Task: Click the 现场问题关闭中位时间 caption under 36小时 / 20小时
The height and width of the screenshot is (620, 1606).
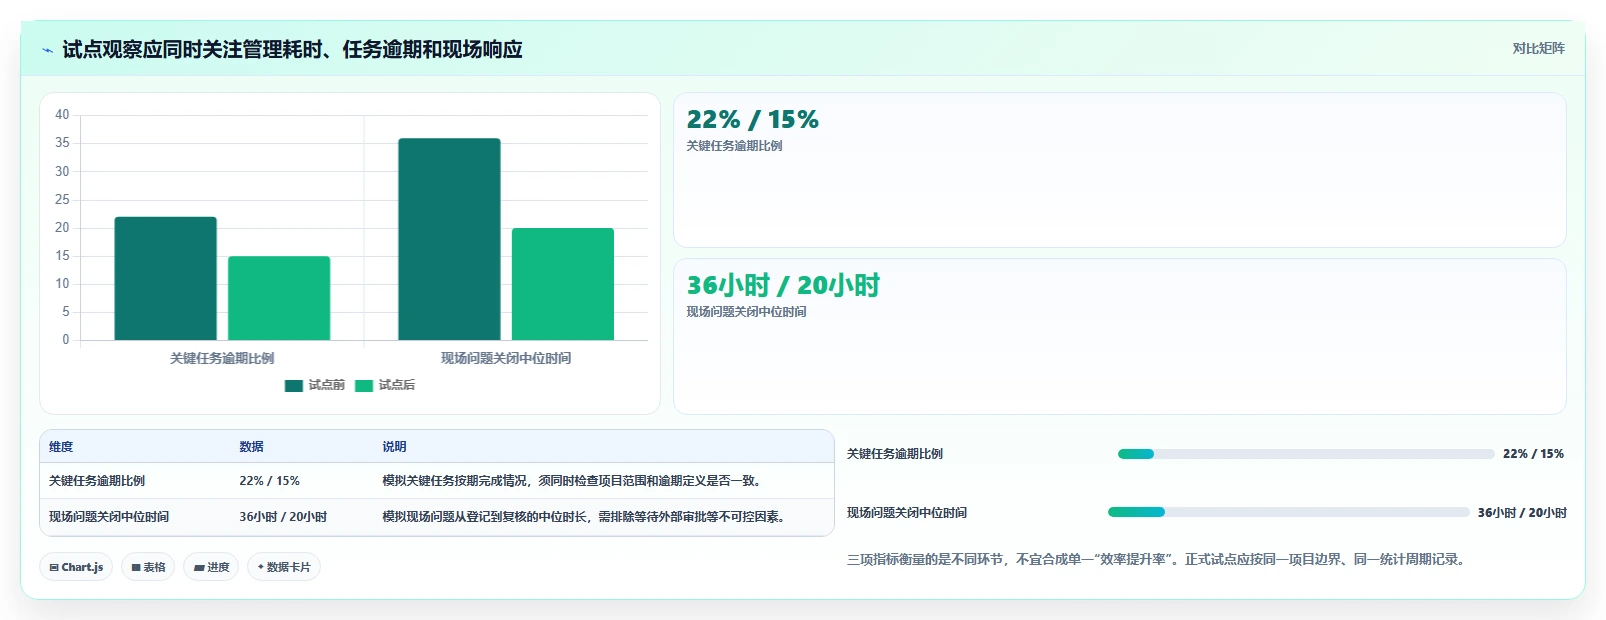Action: click(x=746, y=312)
